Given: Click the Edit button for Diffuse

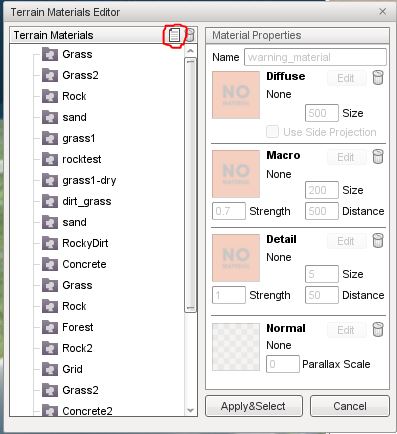Looking at the screenshot, I should (x=345, y=78).
